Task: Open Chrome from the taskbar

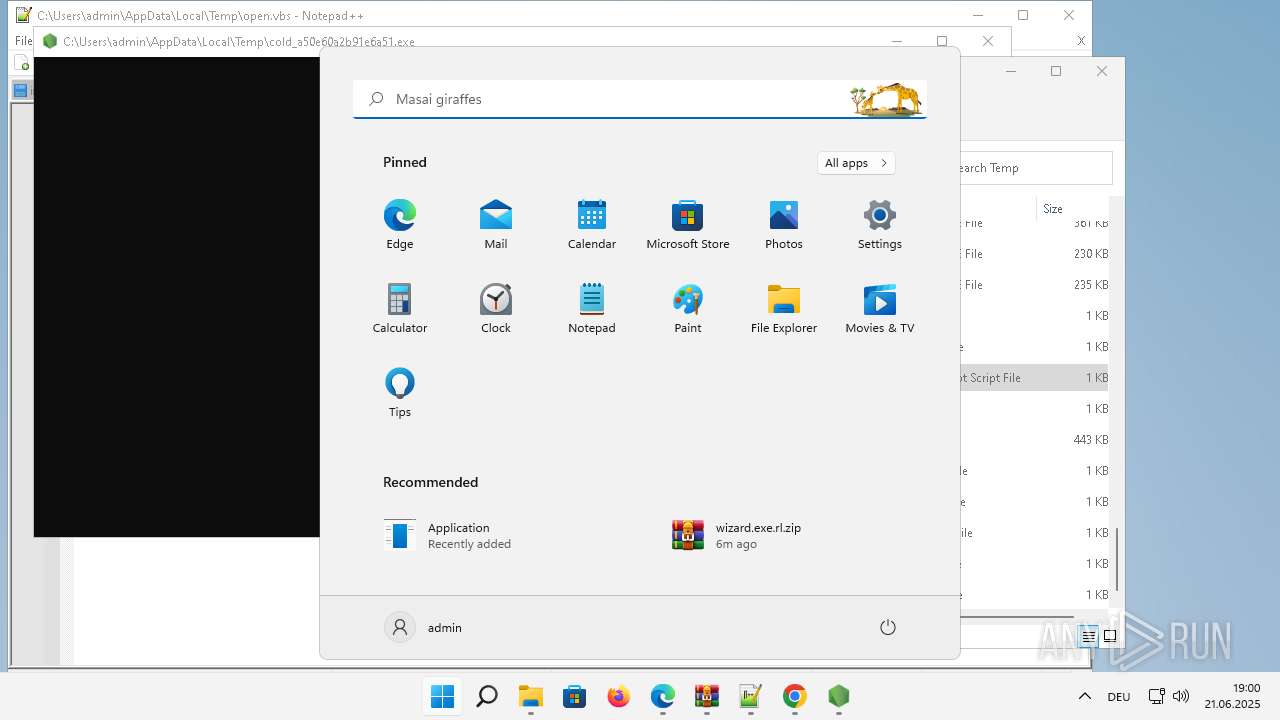Action: (x=795, y=696)
